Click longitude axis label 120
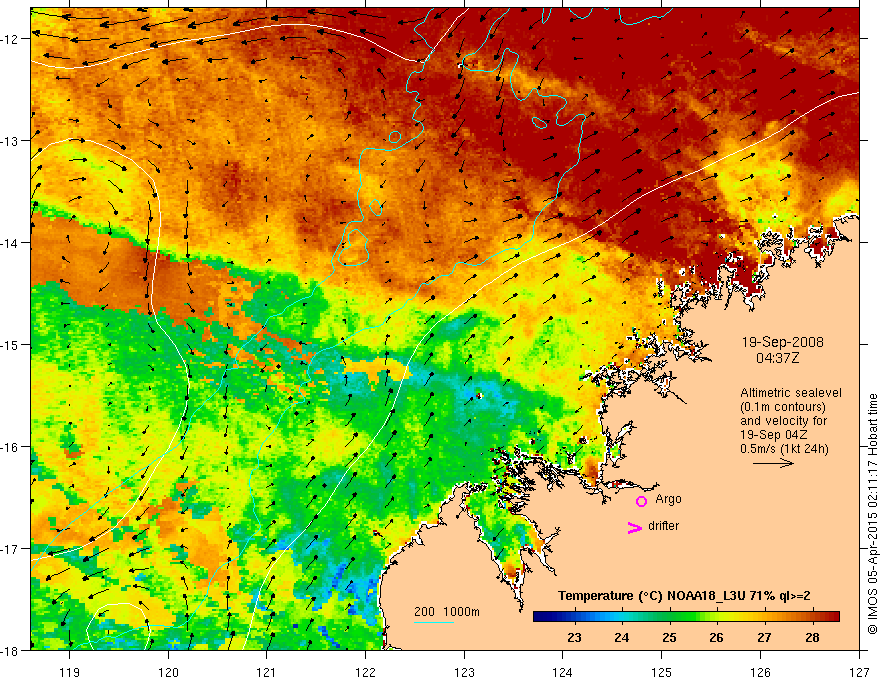880x680 pixels. (168, 672)
